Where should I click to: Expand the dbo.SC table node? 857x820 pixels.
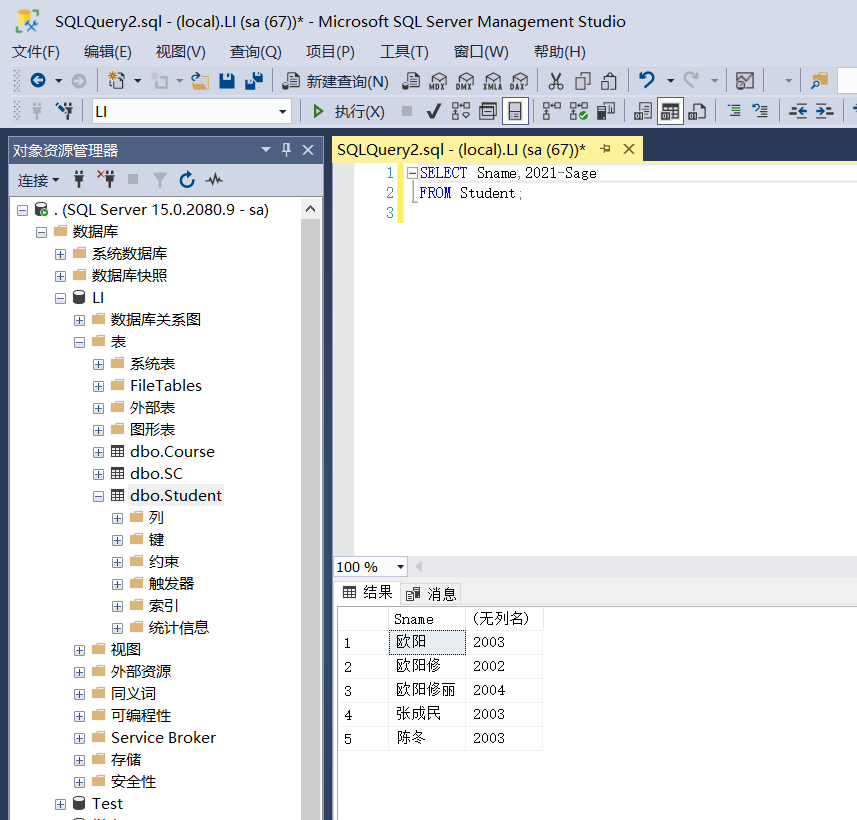point(98,475)
